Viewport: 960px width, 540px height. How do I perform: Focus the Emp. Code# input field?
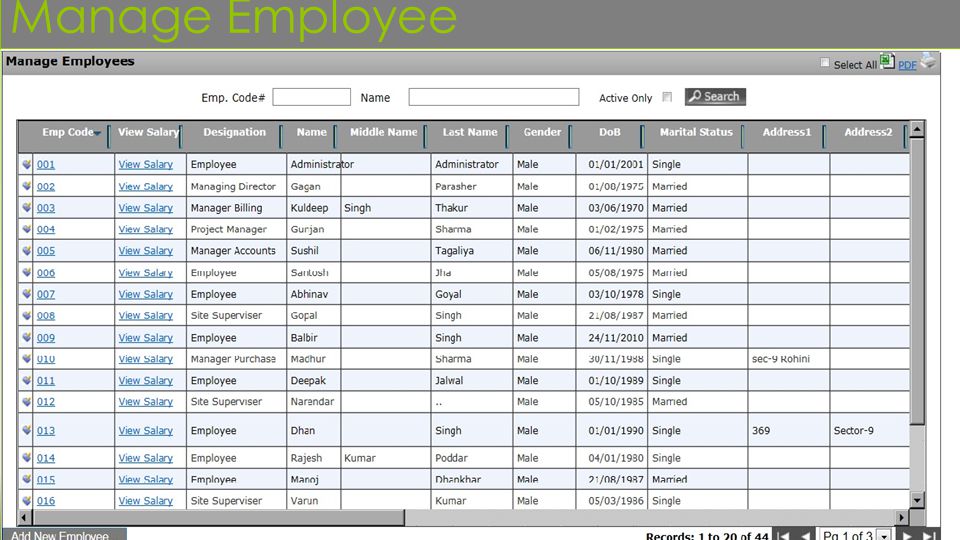[x=312, y=97]
